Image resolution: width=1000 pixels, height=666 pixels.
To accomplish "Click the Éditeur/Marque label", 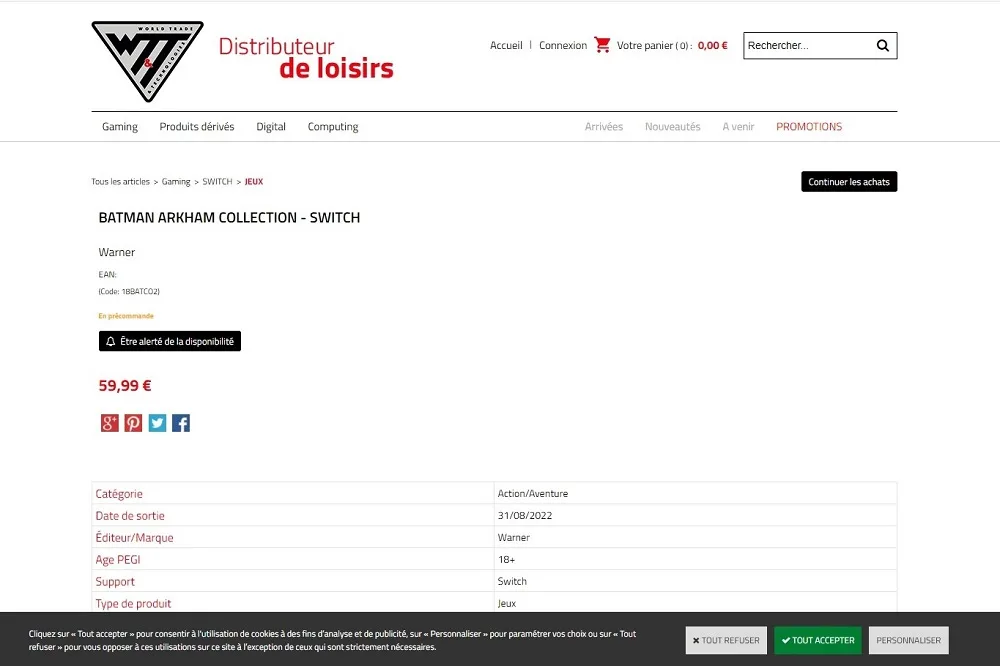I will click(135, 538).
